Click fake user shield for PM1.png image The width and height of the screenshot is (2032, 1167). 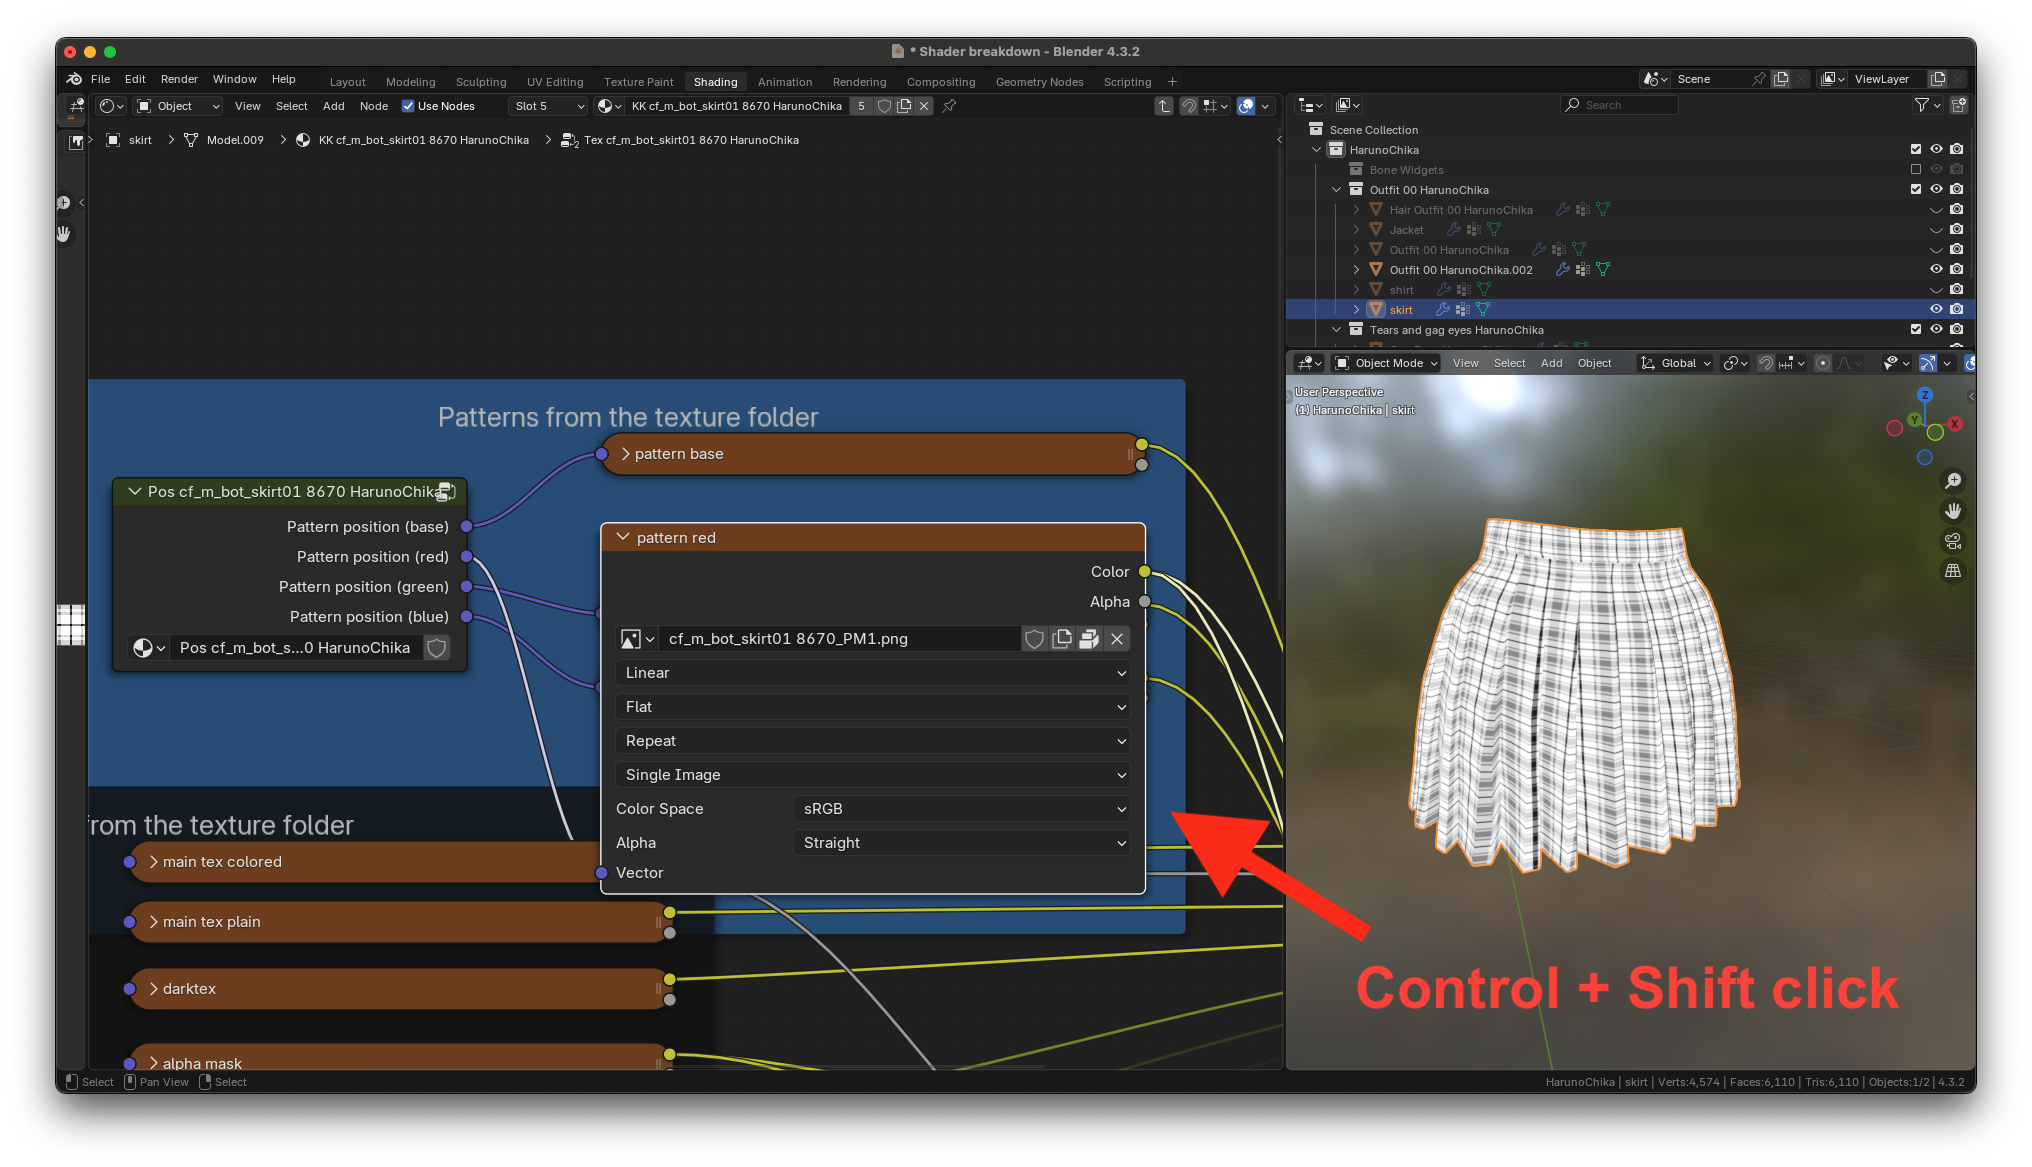[x=1035, y=639]
